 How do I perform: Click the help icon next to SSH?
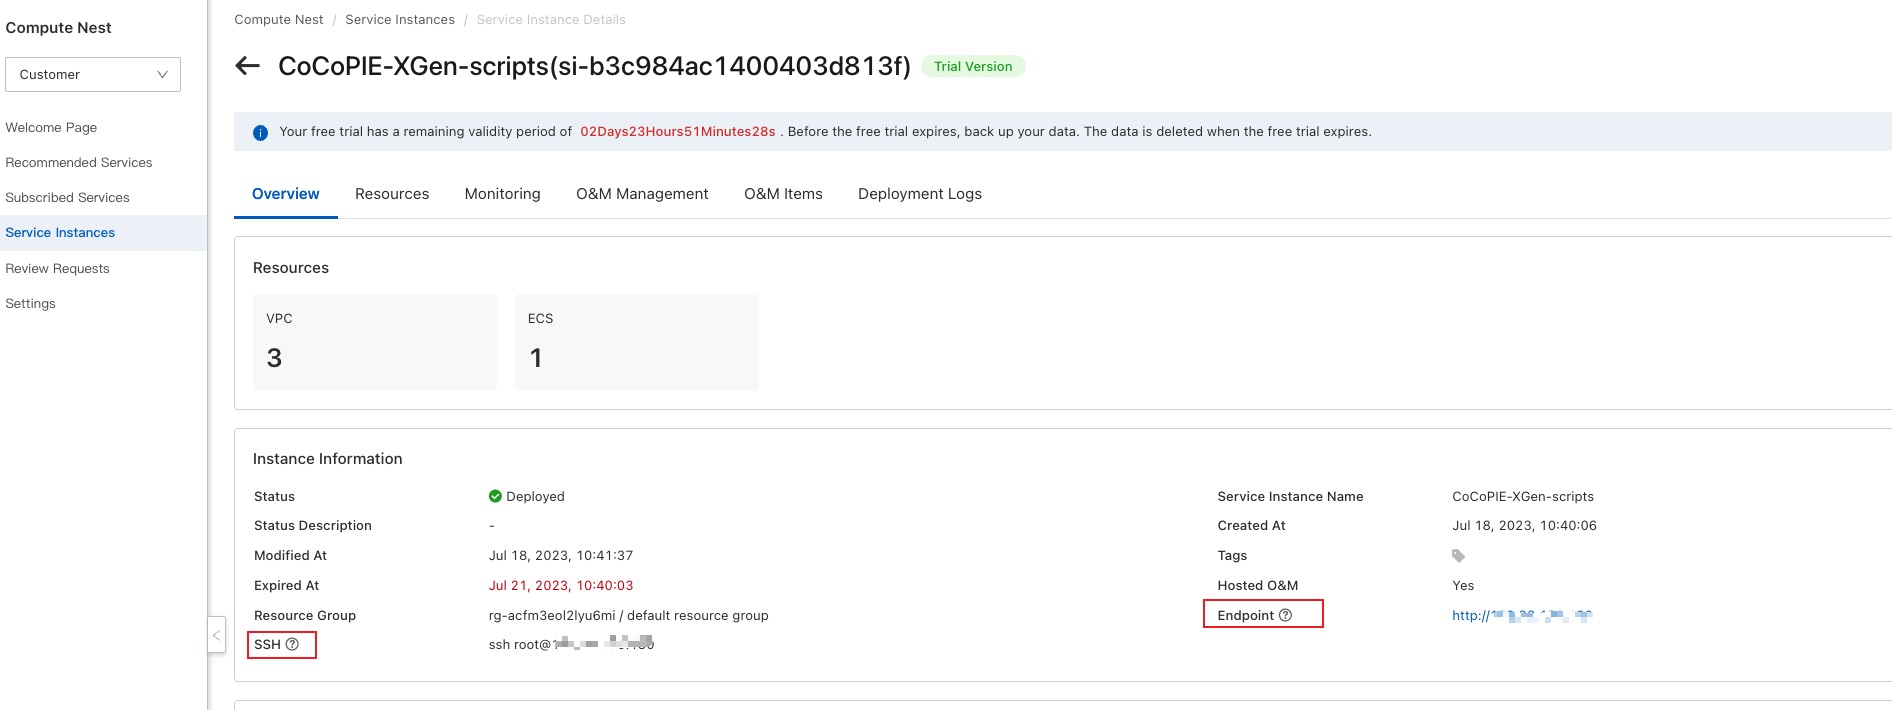(292, 644)
